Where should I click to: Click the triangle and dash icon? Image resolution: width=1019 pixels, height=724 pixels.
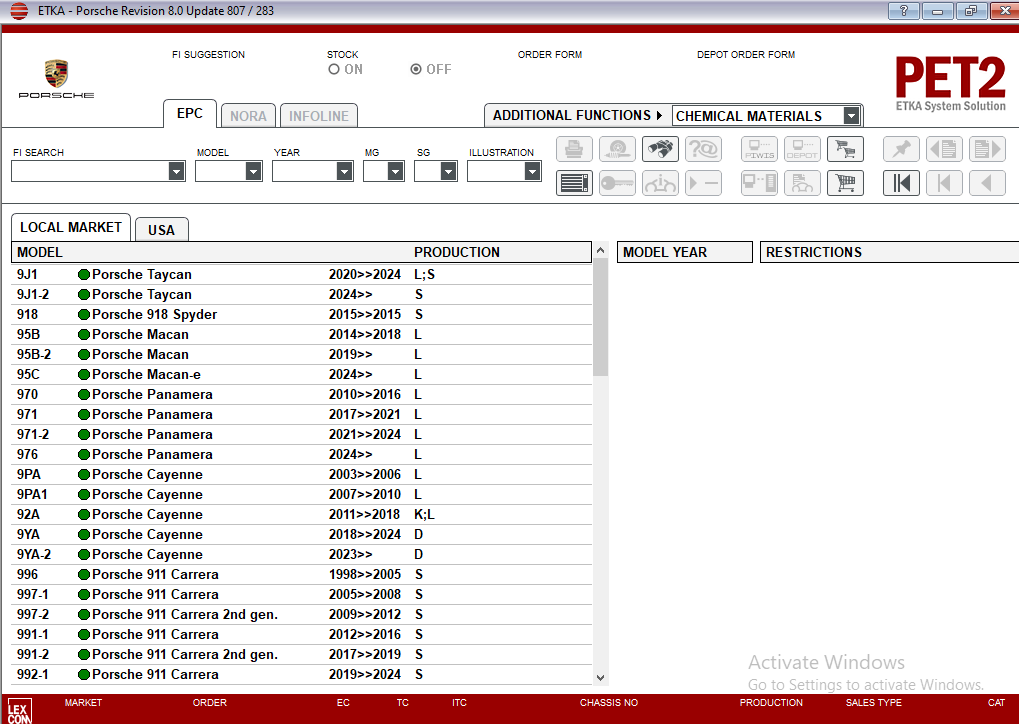point(703,183)
